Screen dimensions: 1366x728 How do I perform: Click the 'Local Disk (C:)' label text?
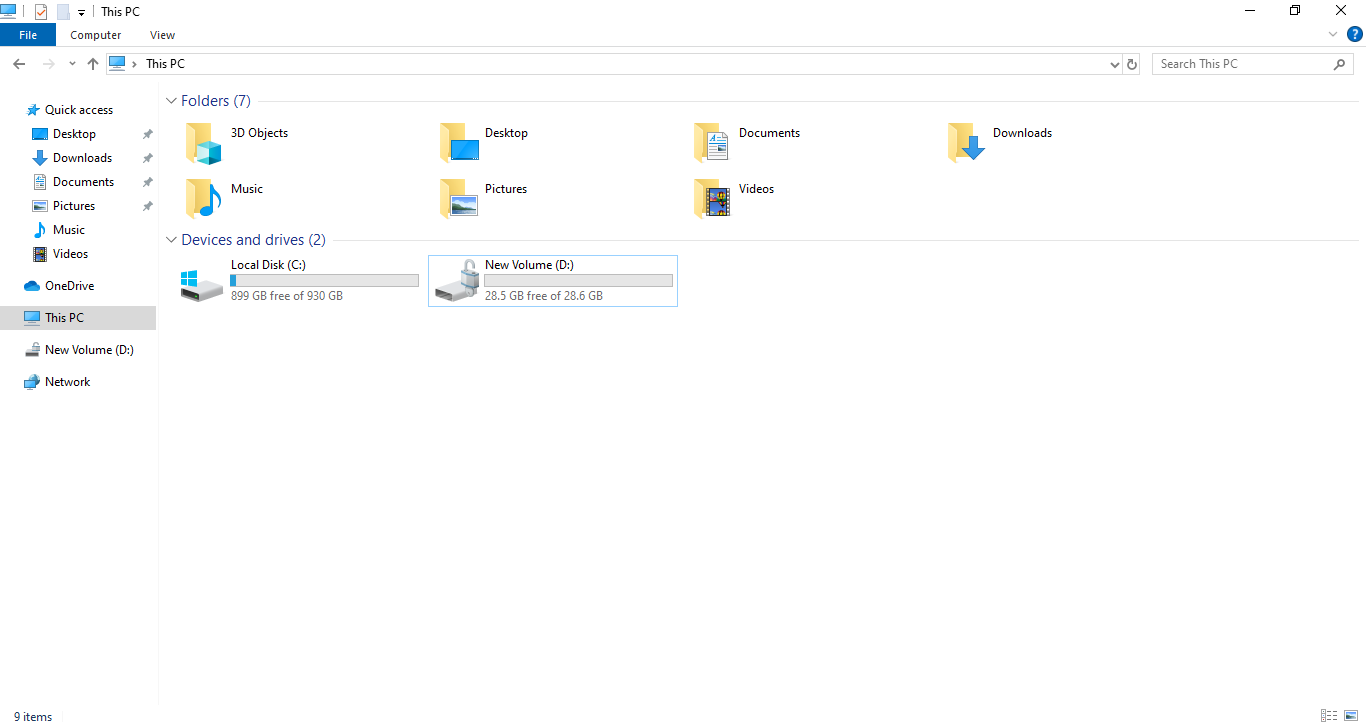[268, 265]
